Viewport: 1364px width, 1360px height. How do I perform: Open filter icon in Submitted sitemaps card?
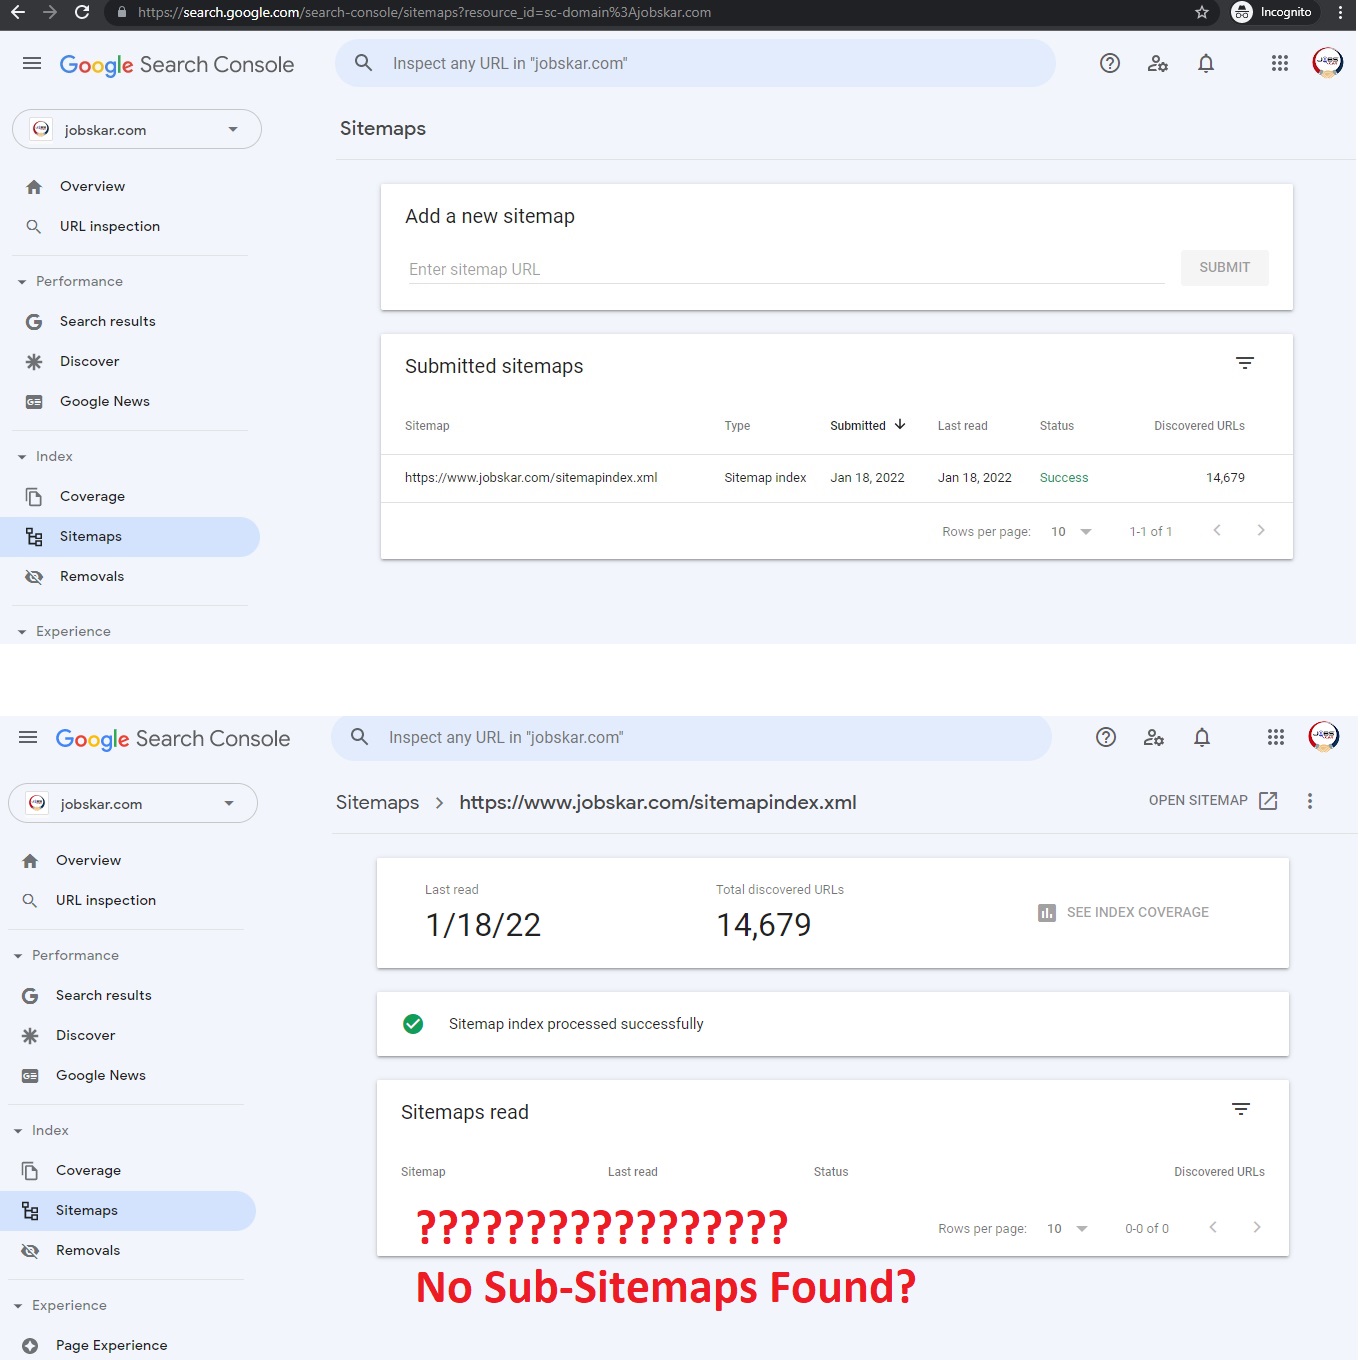point(1245,363)
